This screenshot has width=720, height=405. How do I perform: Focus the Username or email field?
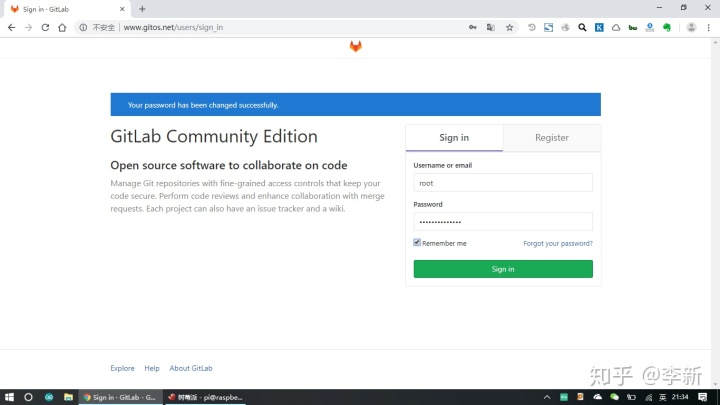click(x=503, y=183)
